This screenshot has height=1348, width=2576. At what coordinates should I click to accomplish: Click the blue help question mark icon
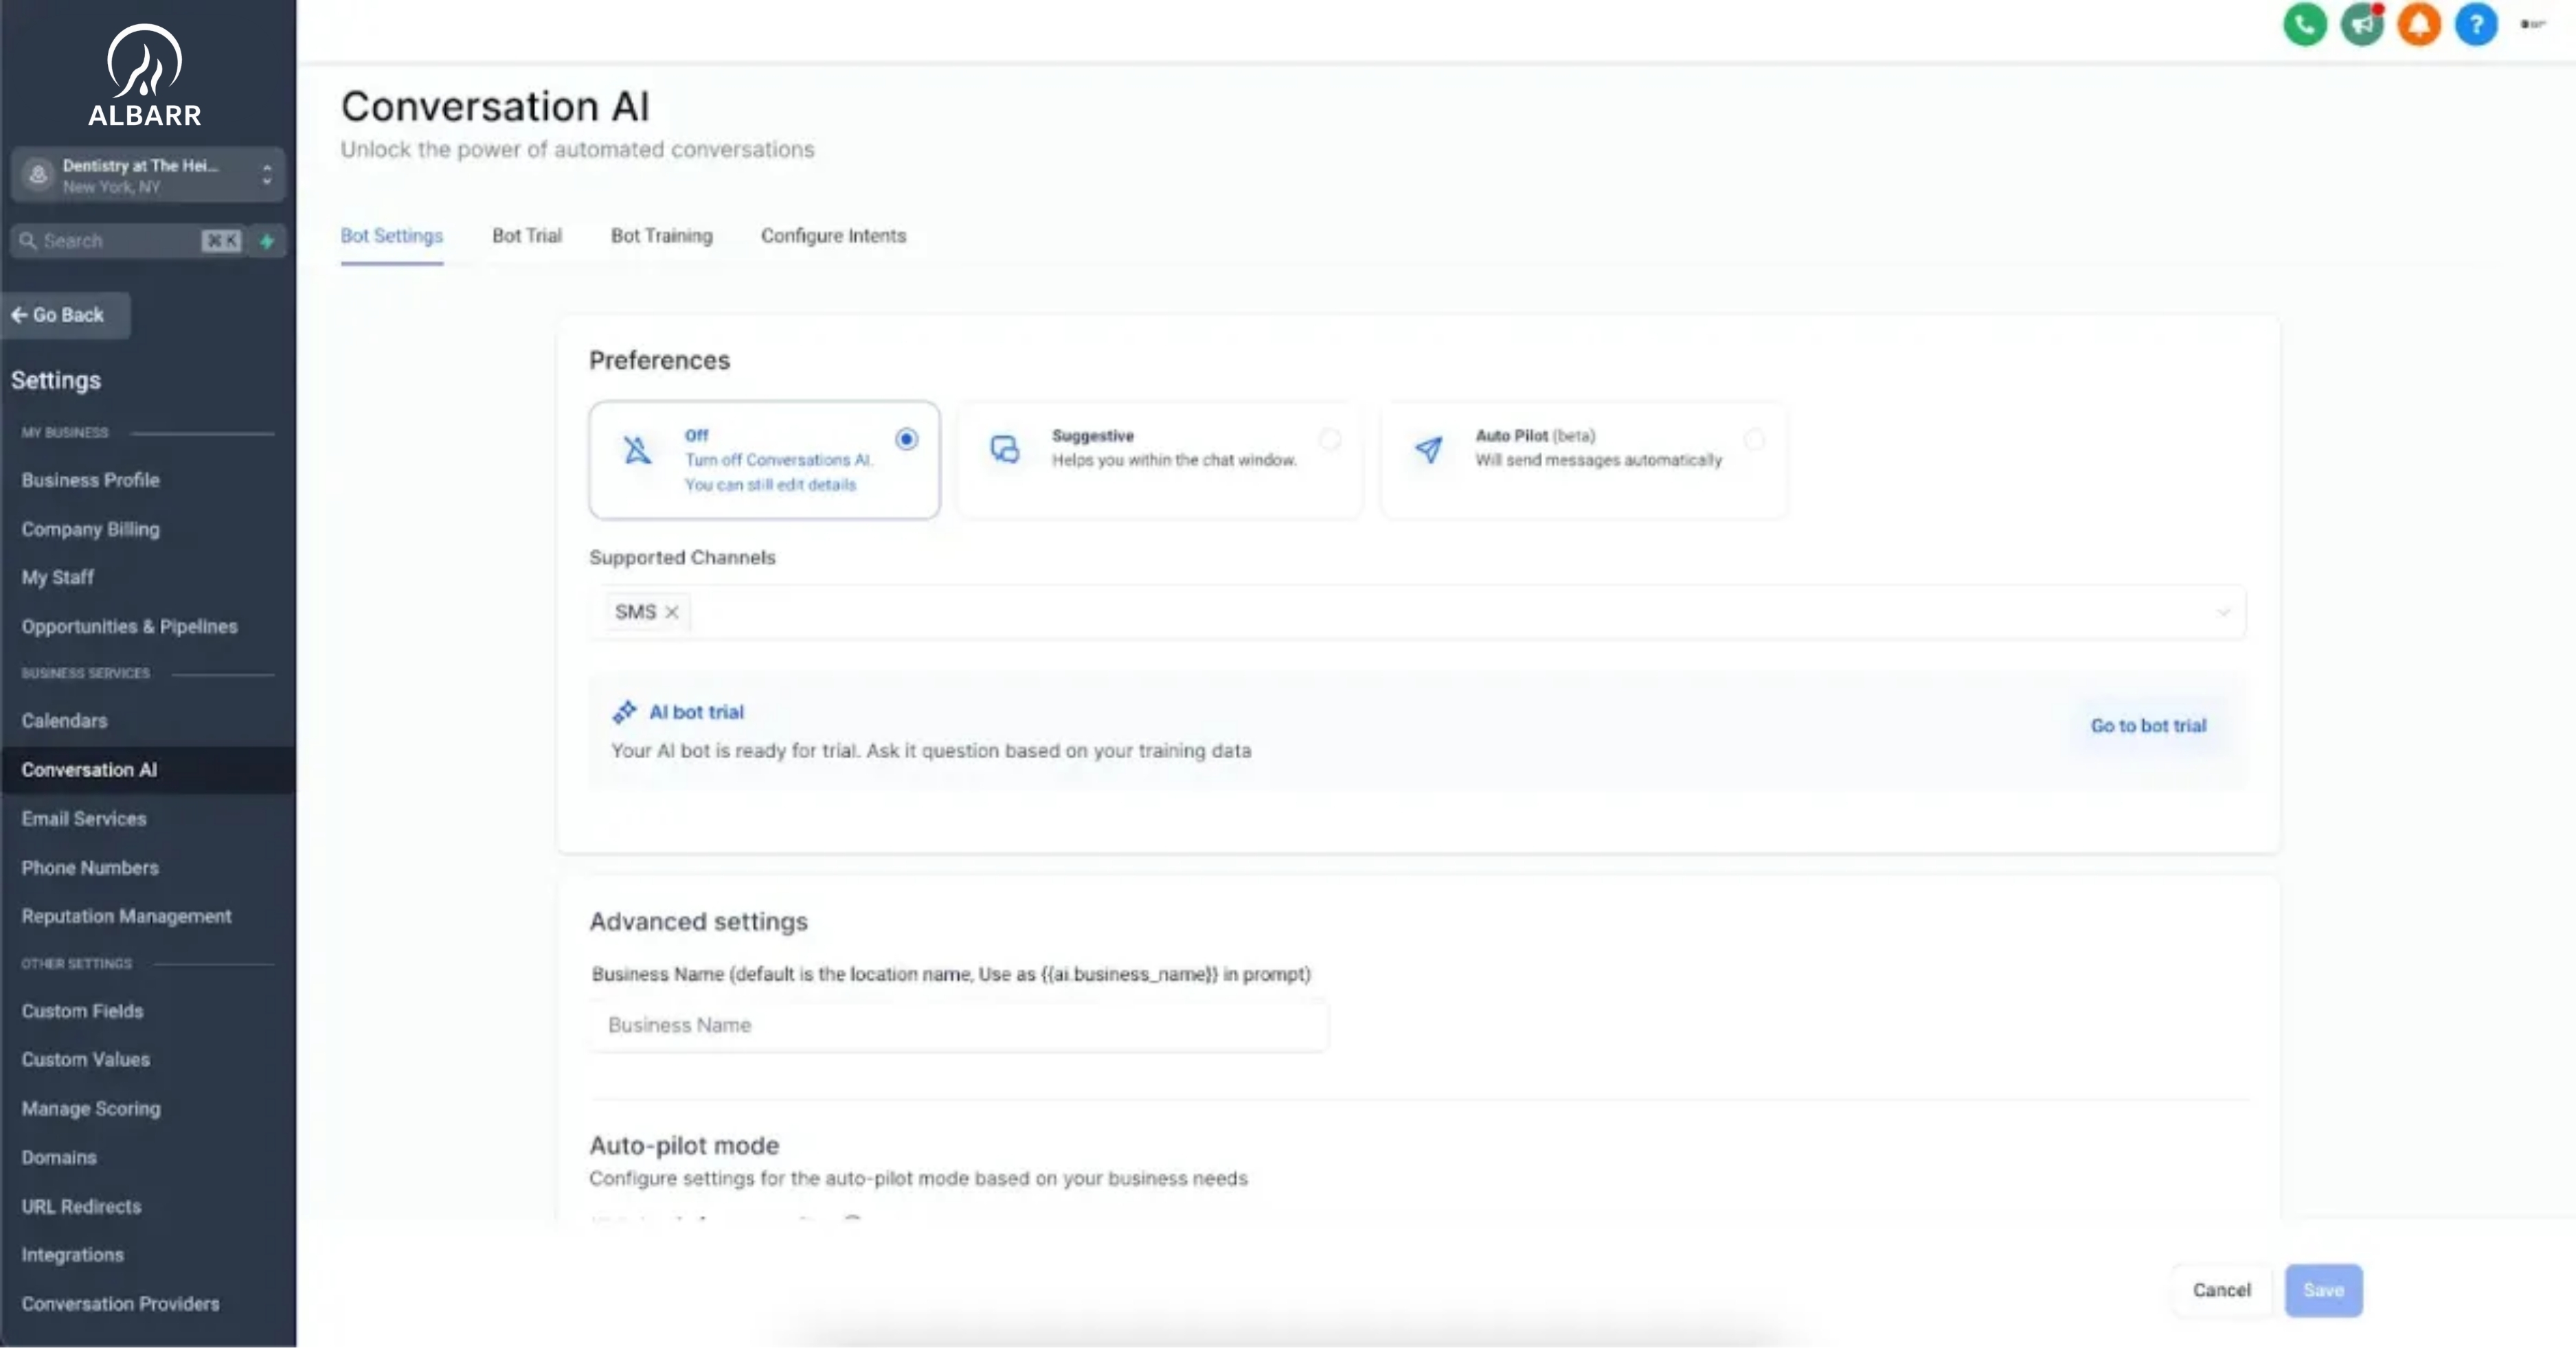(x=2476, y=25)
